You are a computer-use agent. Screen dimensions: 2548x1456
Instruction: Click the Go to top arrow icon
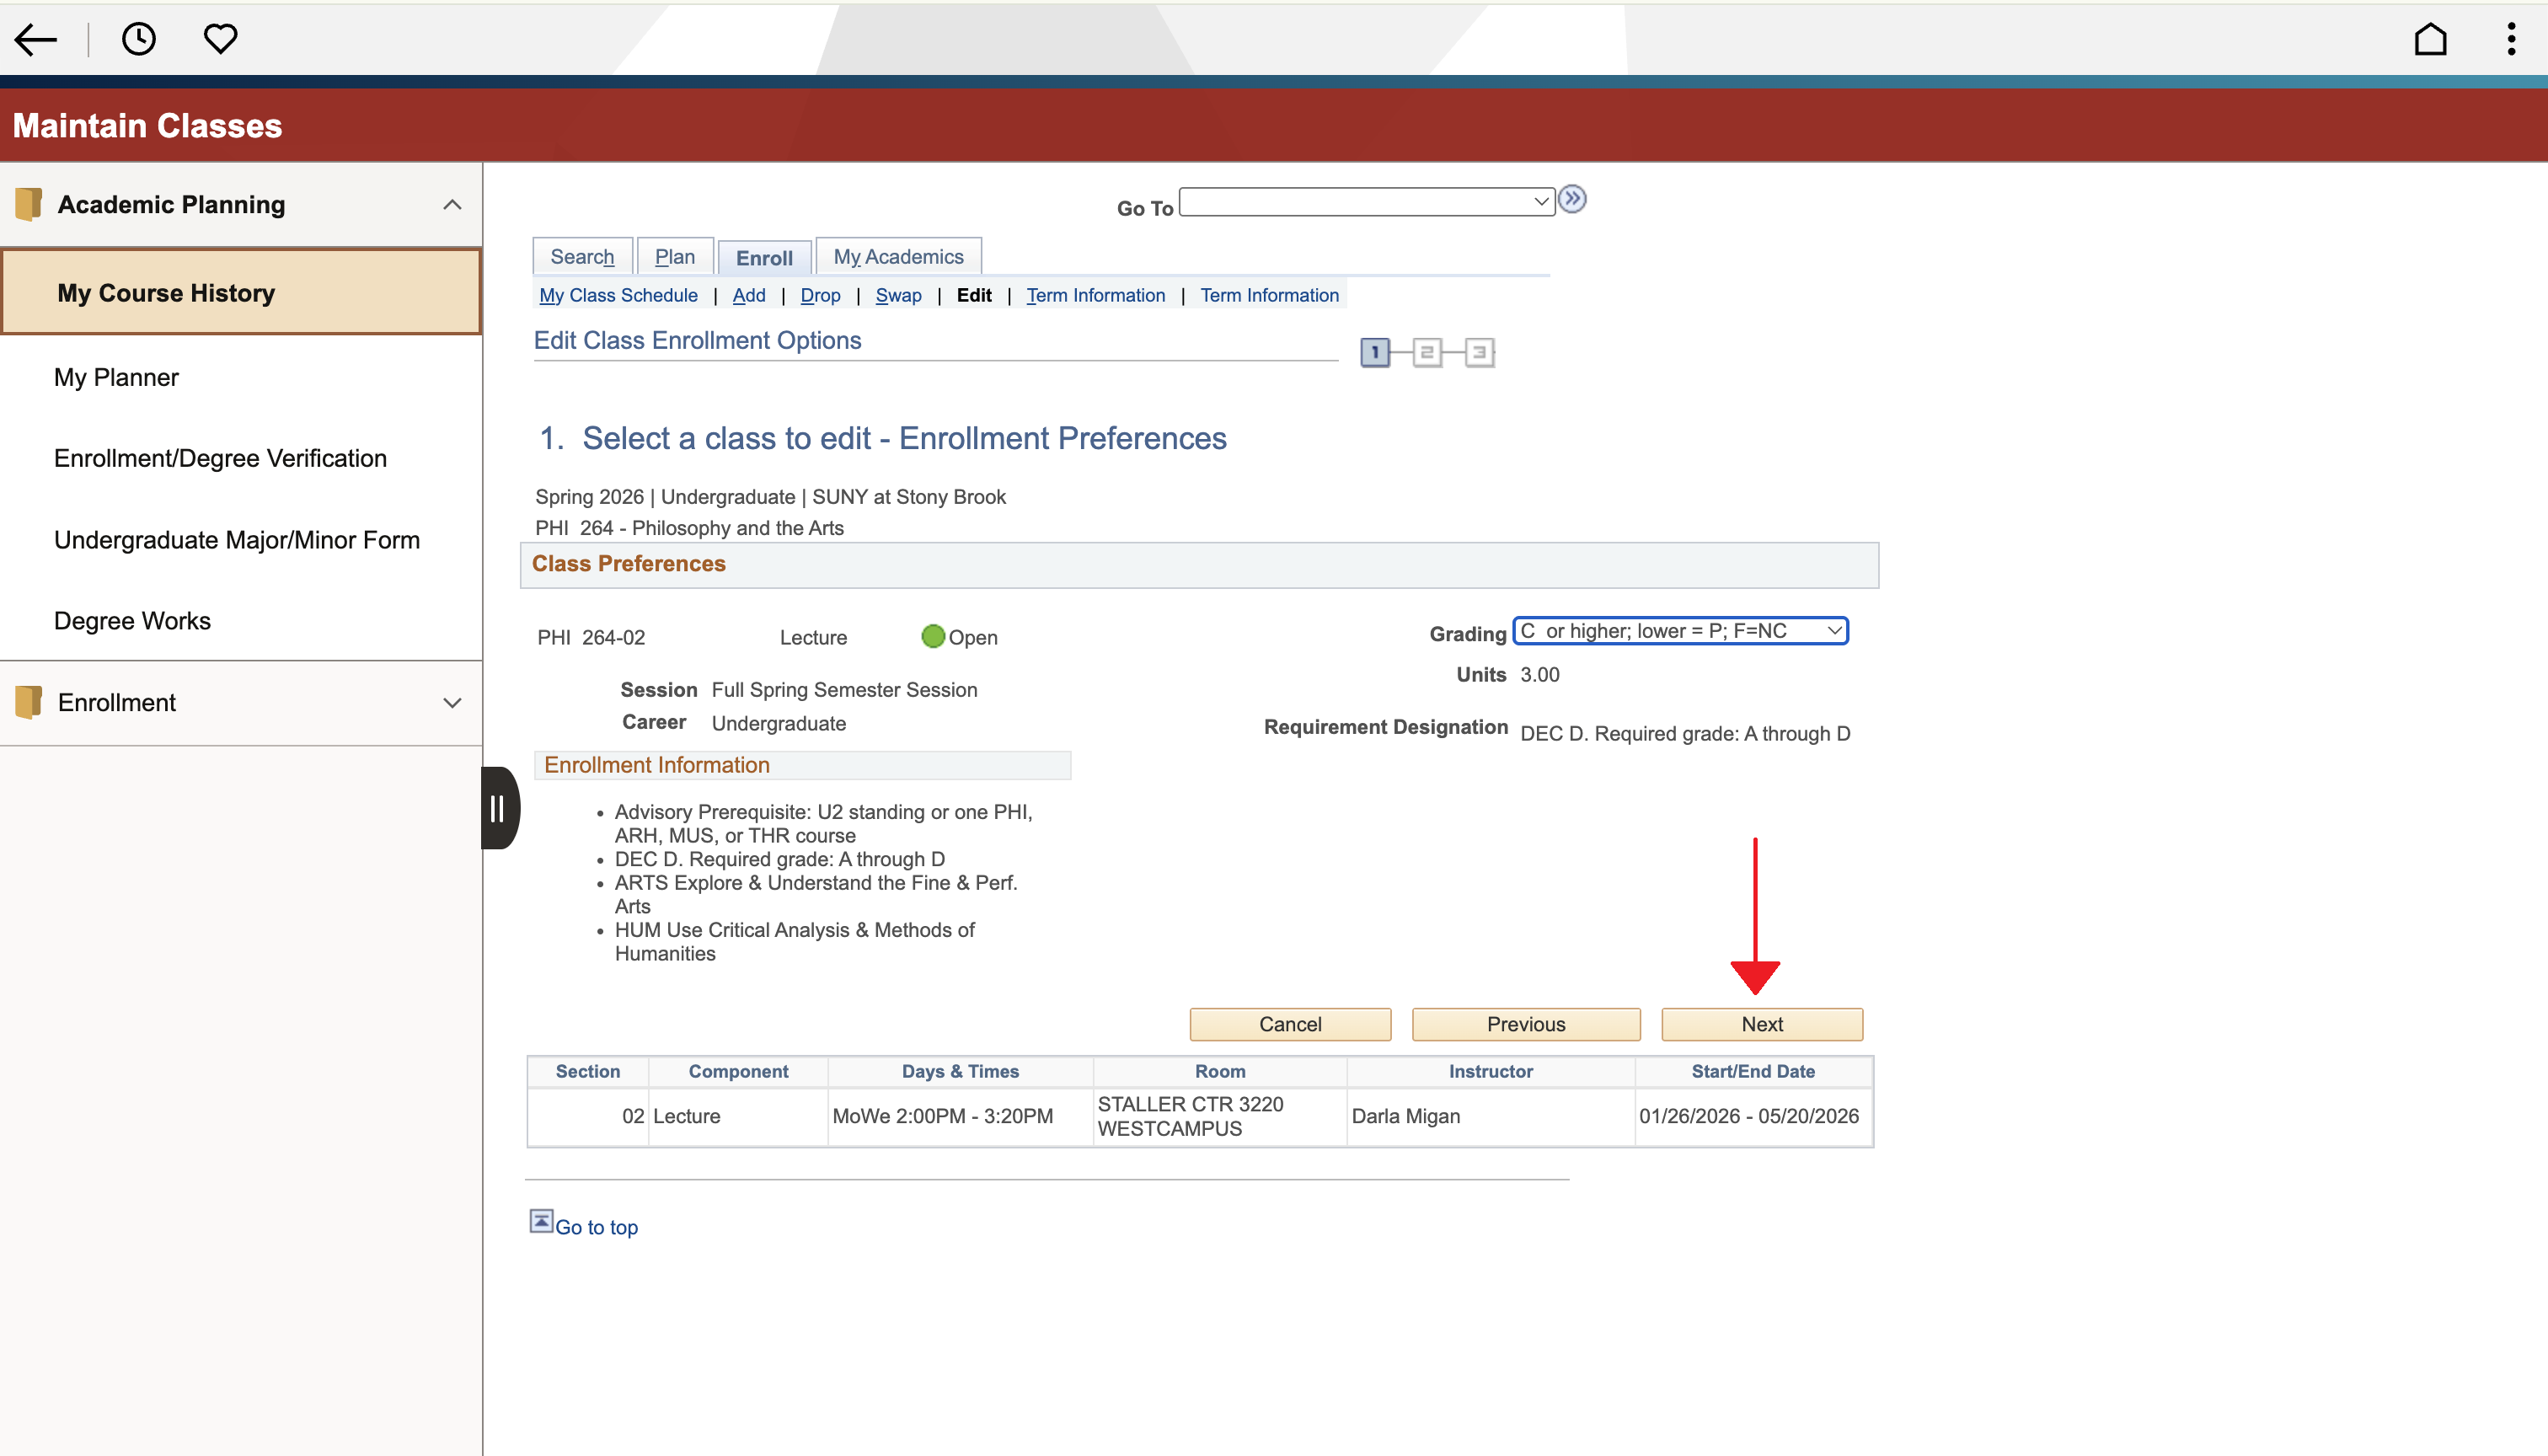click(541, 1221)
